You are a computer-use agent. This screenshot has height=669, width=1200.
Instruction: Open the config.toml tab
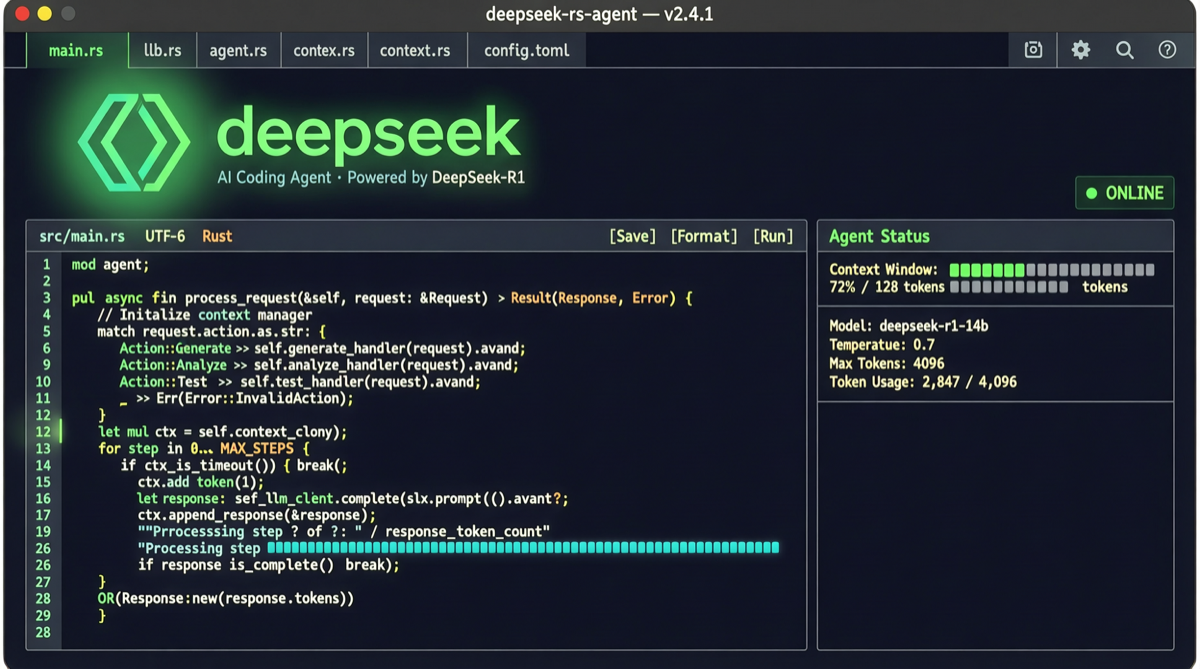[x=526, y=50]
